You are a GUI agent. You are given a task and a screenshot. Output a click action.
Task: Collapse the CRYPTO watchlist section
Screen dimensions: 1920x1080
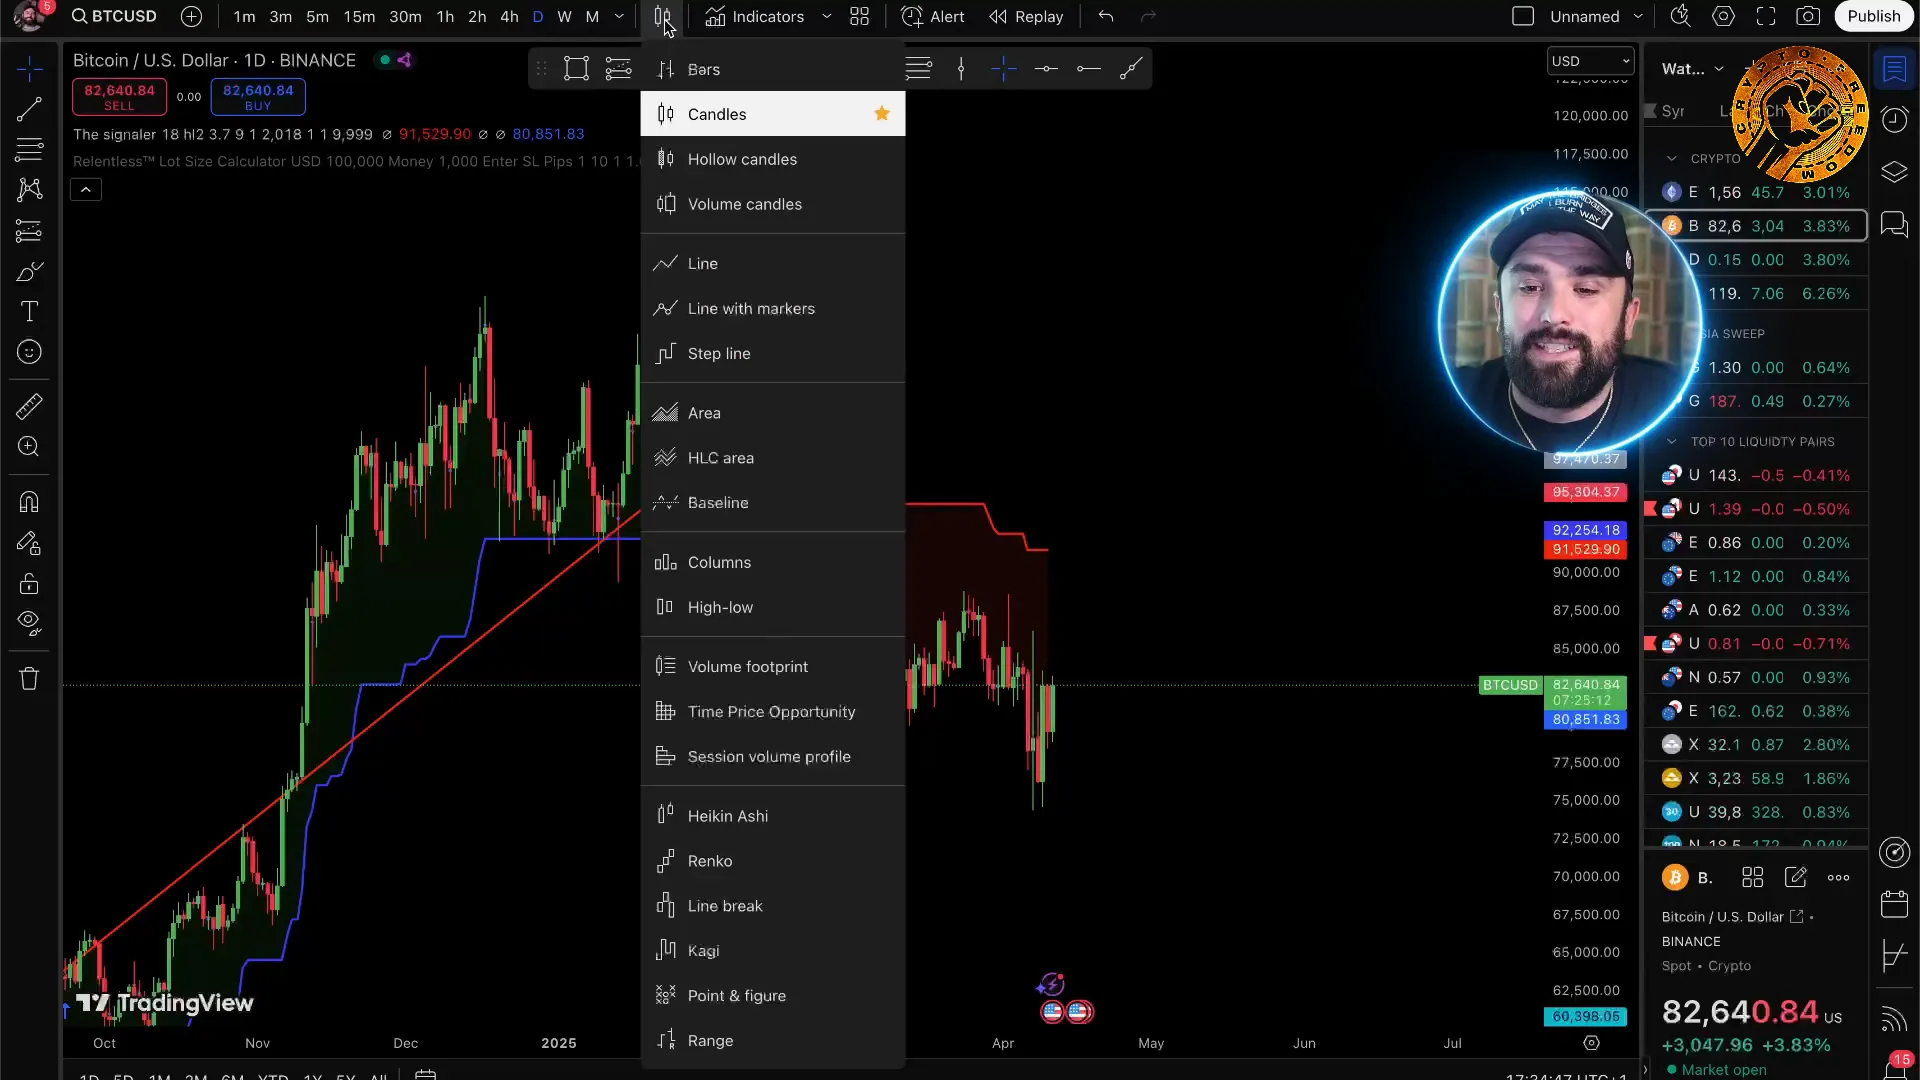(1672, 159)
